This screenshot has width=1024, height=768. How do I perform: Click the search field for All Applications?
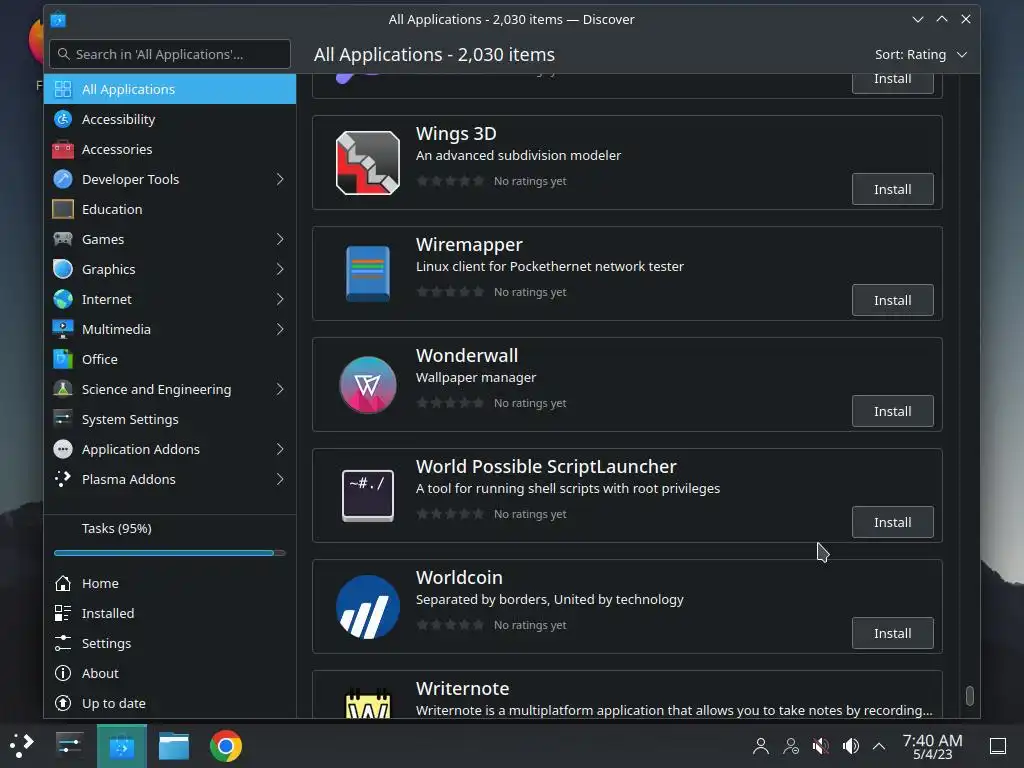click(x=170, y=54)
